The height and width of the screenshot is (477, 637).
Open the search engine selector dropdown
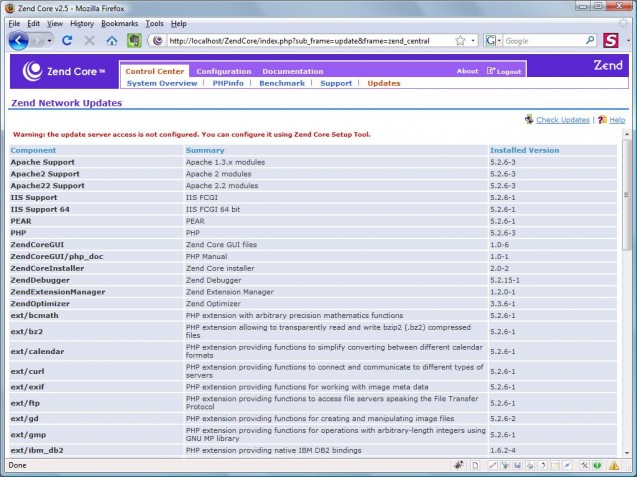click(x=499, y=41)
